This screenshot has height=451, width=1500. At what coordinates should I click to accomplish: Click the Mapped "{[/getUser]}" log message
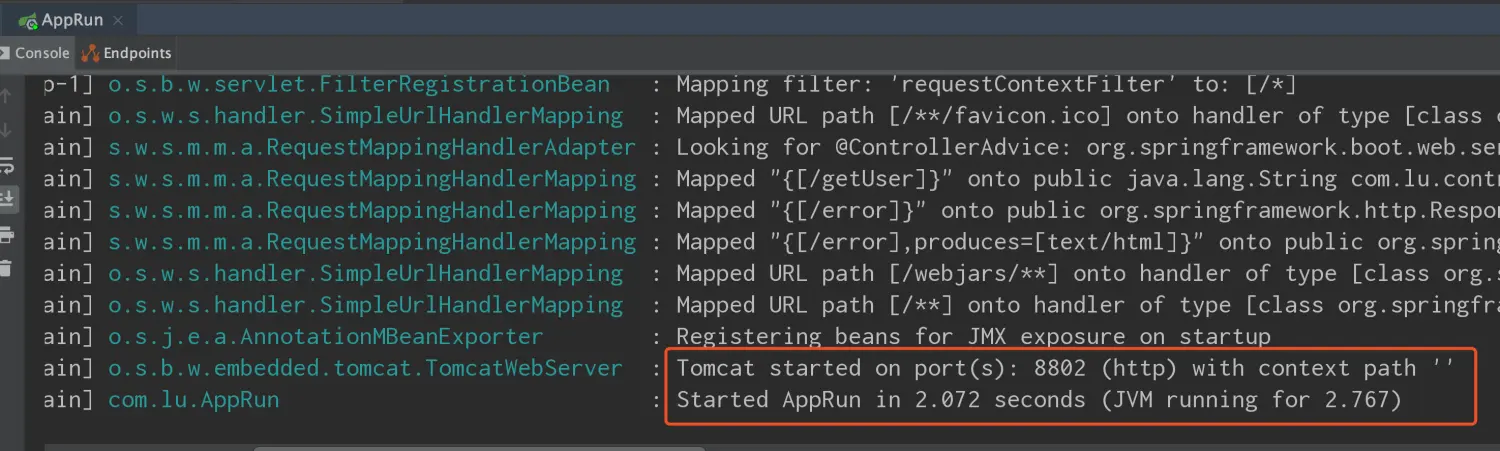tap(1088, 180)
